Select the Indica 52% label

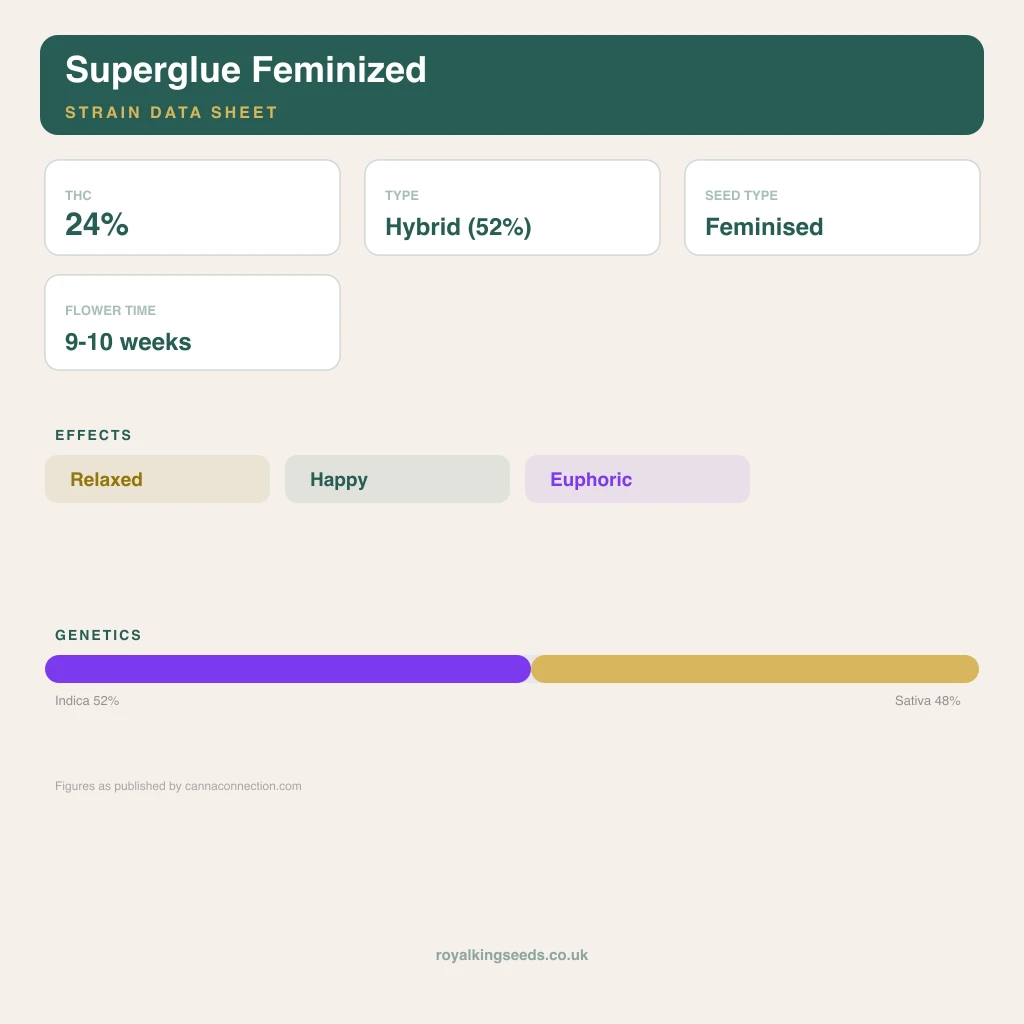(87, 701)
